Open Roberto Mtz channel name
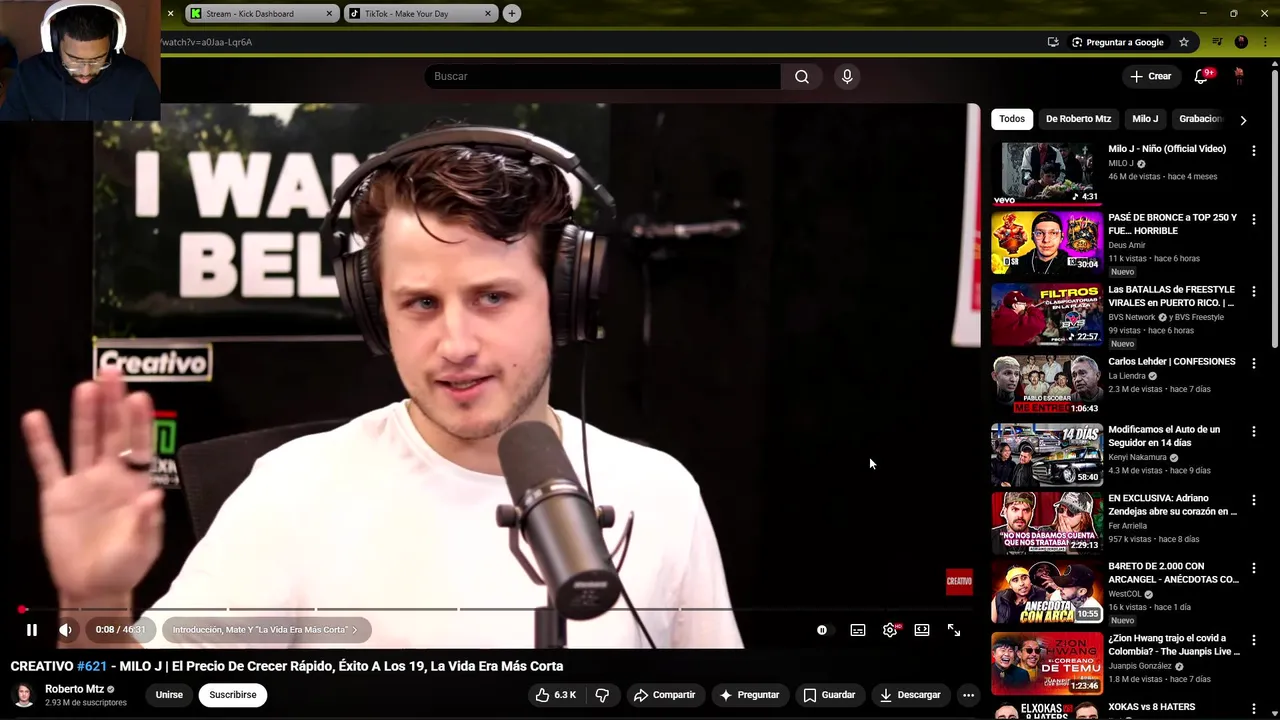1280x720 pixels. click(x=75, y=689)
